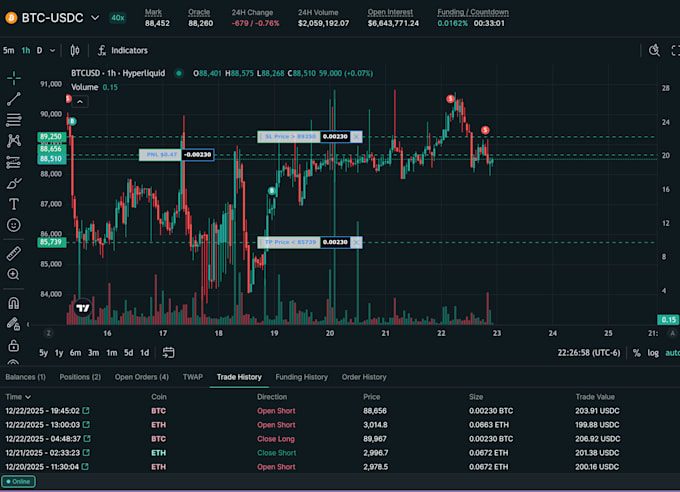Open the candlestick chart style menu
This screenshot has height=492, width=680.
75,51
